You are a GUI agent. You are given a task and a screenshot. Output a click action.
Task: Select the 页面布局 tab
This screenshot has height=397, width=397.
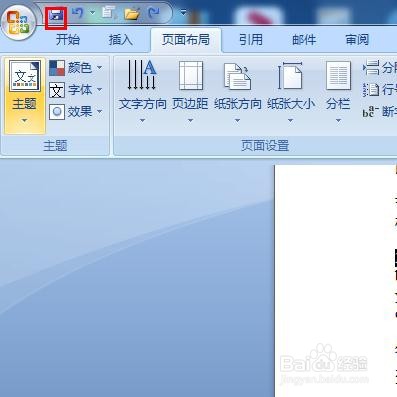[186, 40]
